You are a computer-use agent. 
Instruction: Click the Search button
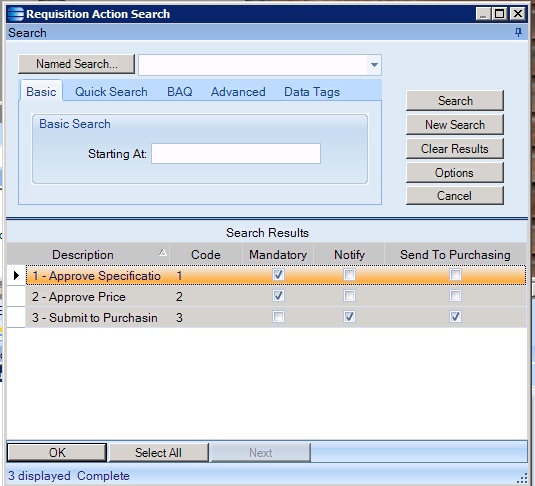(x=455, y=101)
